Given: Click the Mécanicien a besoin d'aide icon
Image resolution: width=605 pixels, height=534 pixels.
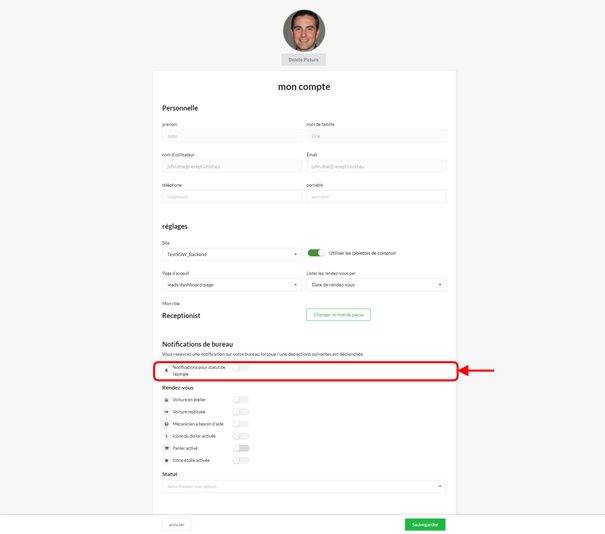Looking at the screenshot, I should (166, 424).
